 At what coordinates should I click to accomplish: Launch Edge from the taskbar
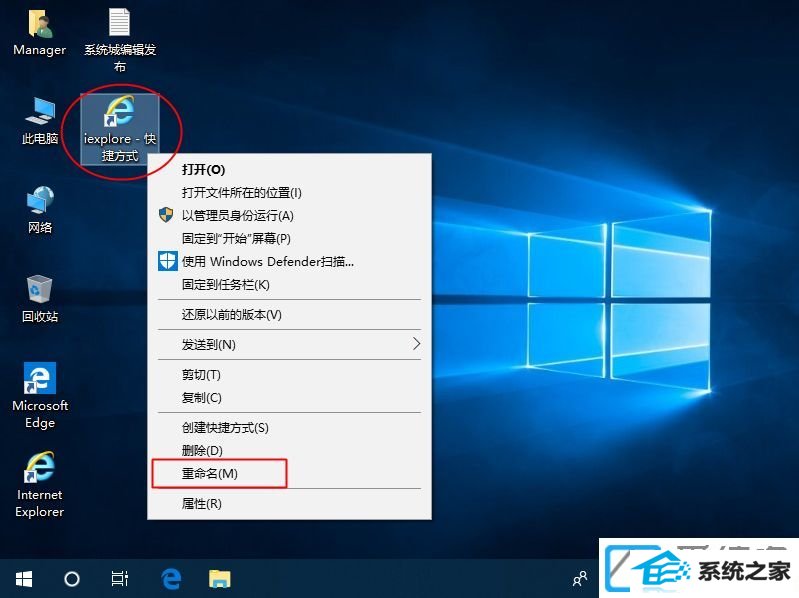pyautogui.click(x=171, y=579)
